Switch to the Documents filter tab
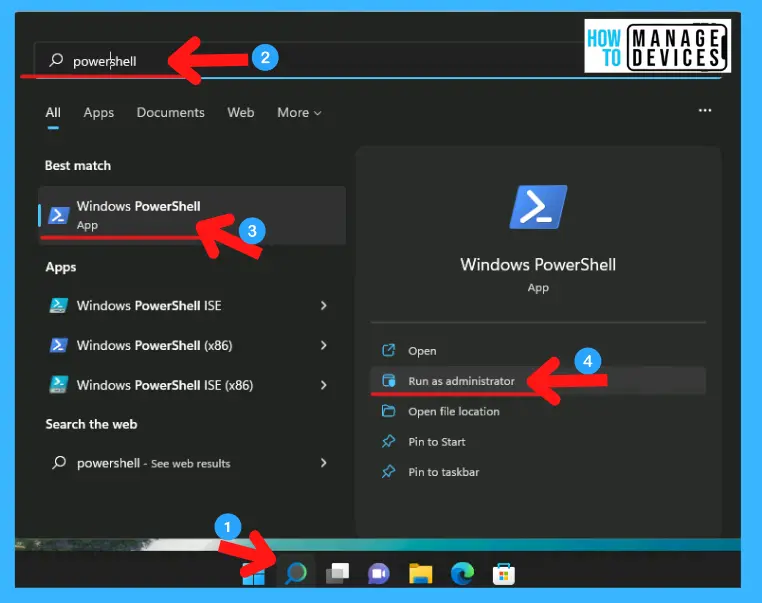Viewport: 762px width, 603px height. click(x=171, y=113)
